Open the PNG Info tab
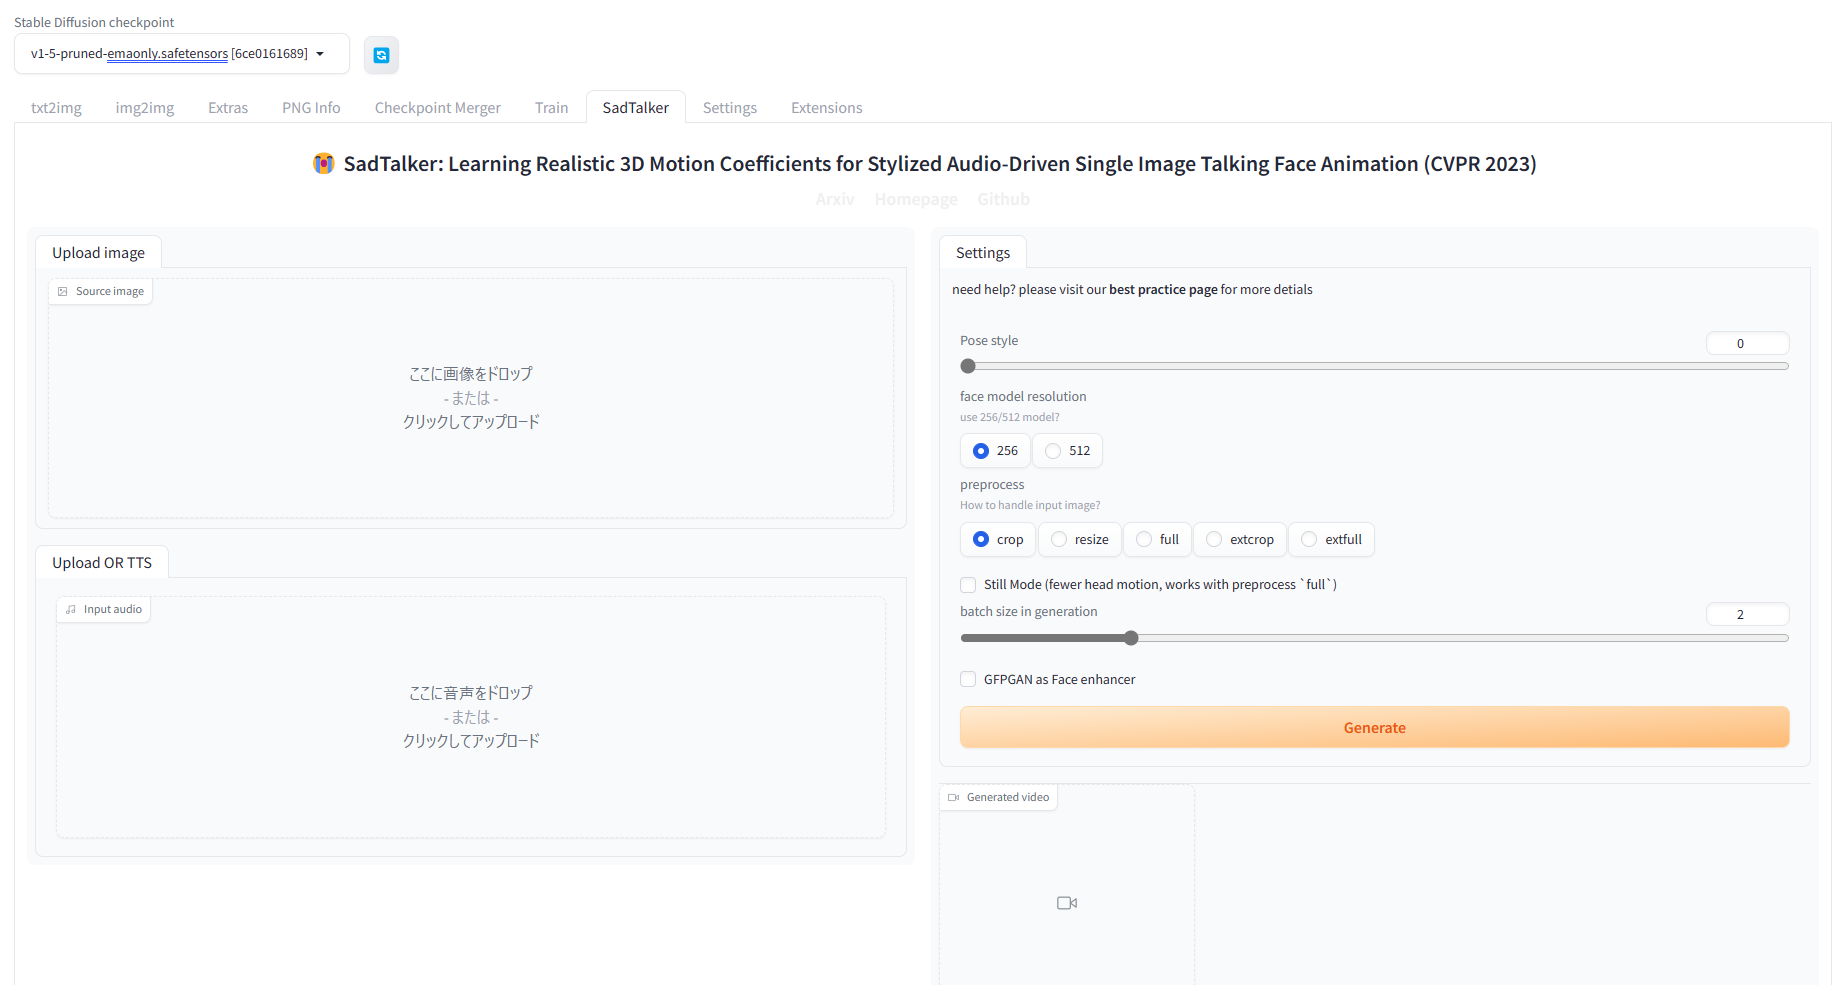 (311, 108)
